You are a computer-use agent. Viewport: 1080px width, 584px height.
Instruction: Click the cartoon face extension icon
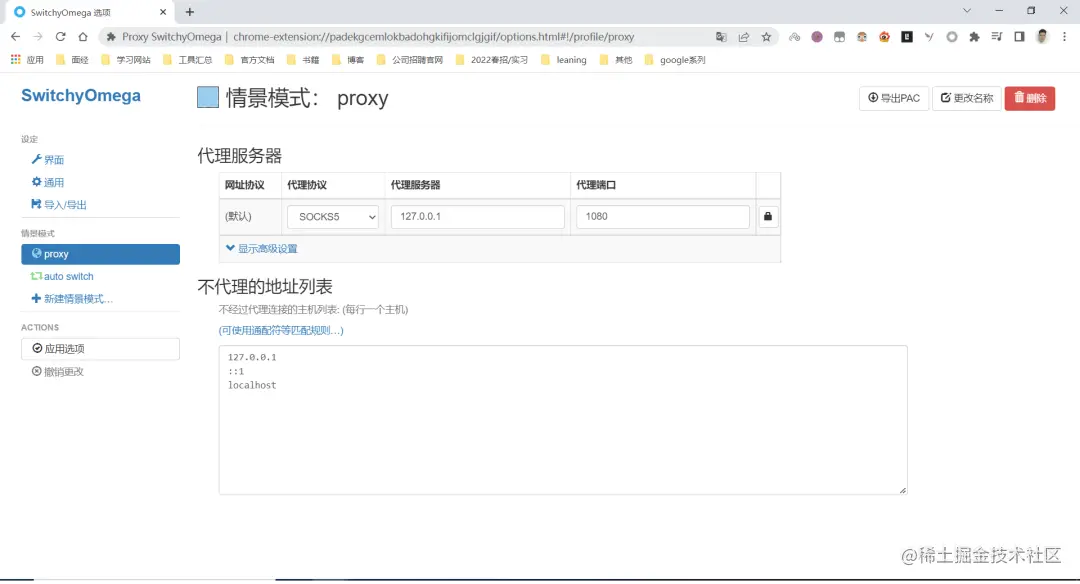tap(862, 37)
